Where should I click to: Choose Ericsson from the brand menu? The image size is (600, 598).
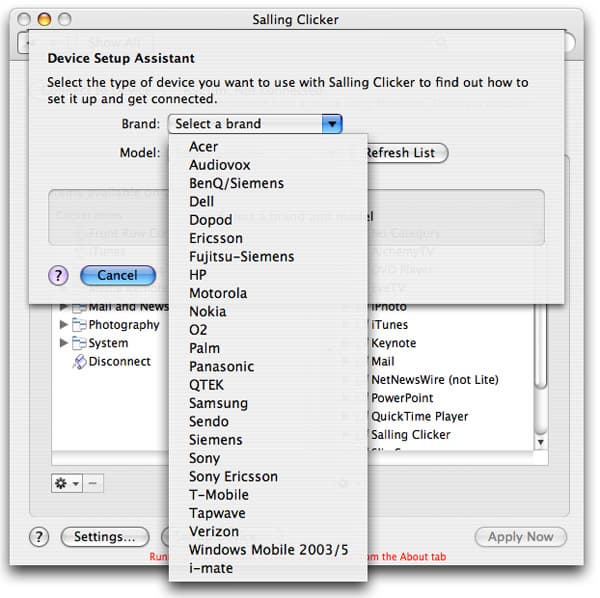click(x=268, y=238)
